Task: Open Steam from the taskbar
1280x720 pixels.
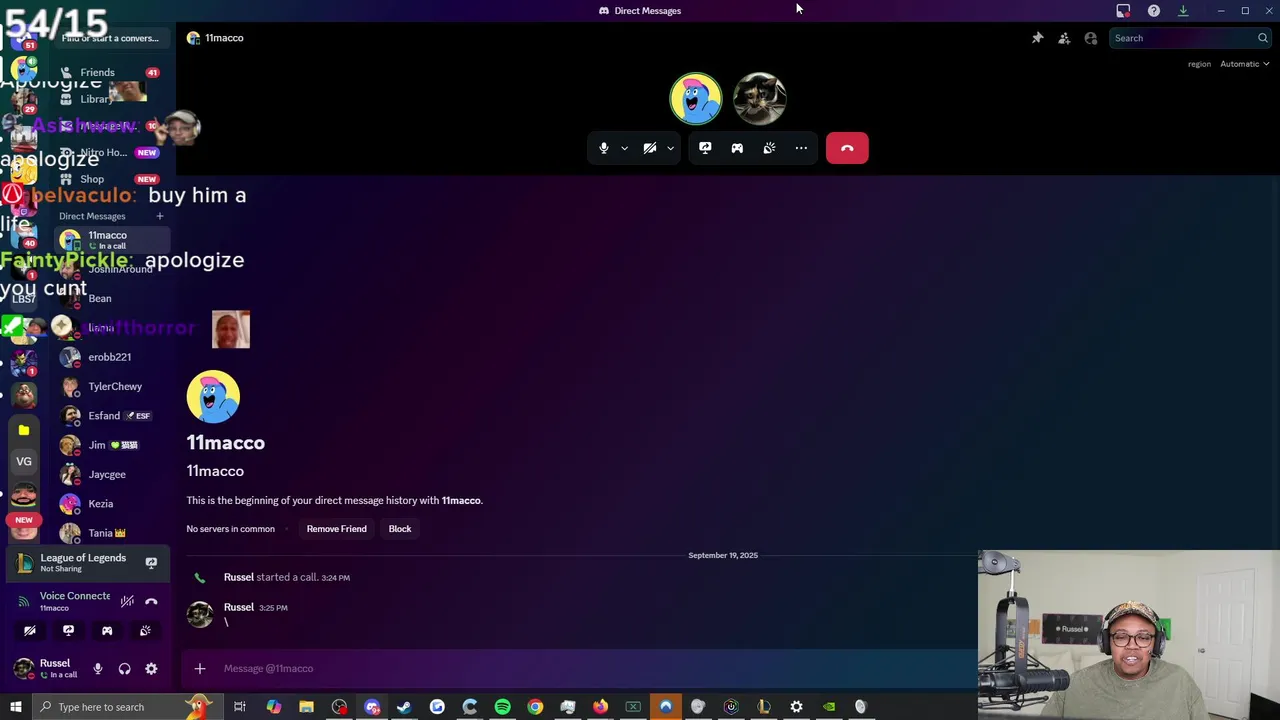Action: 404,707
